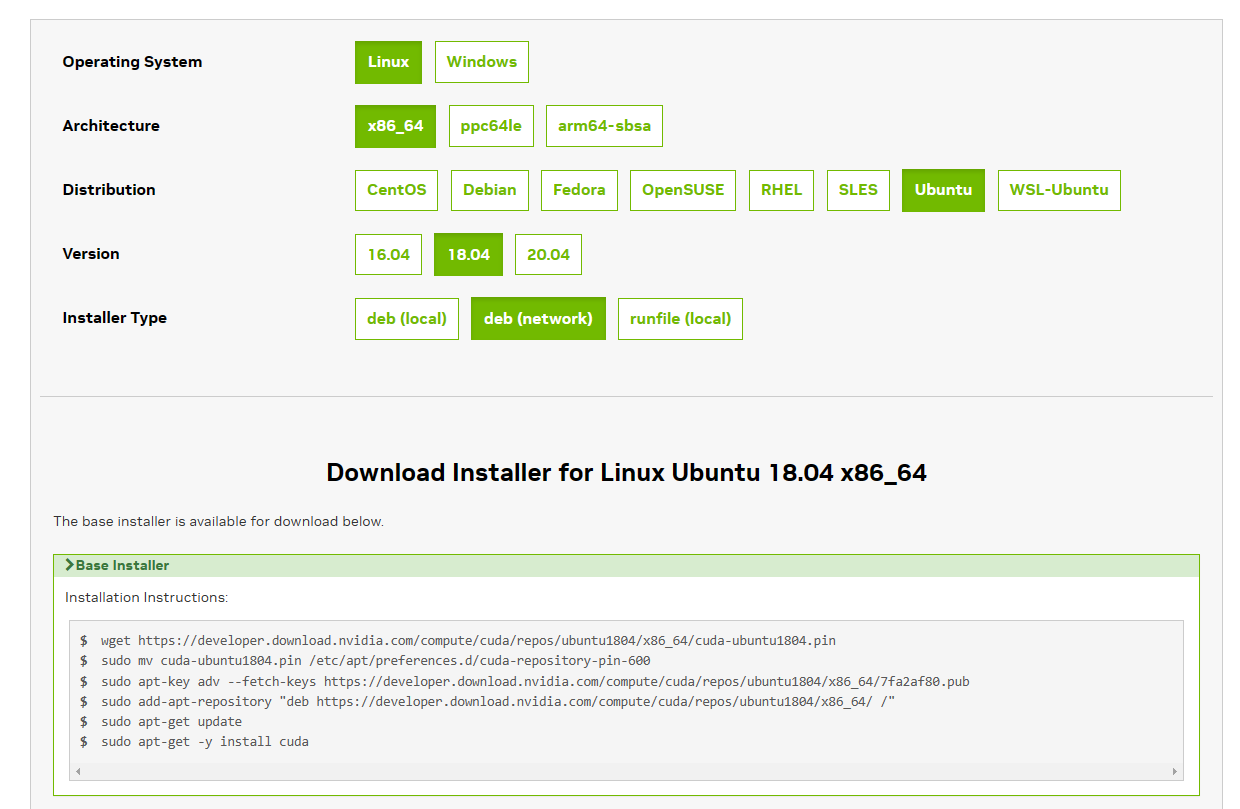The height and width of the screenshot is (809, 1240).
Task: Click the Version label
Action: [91, 254]
